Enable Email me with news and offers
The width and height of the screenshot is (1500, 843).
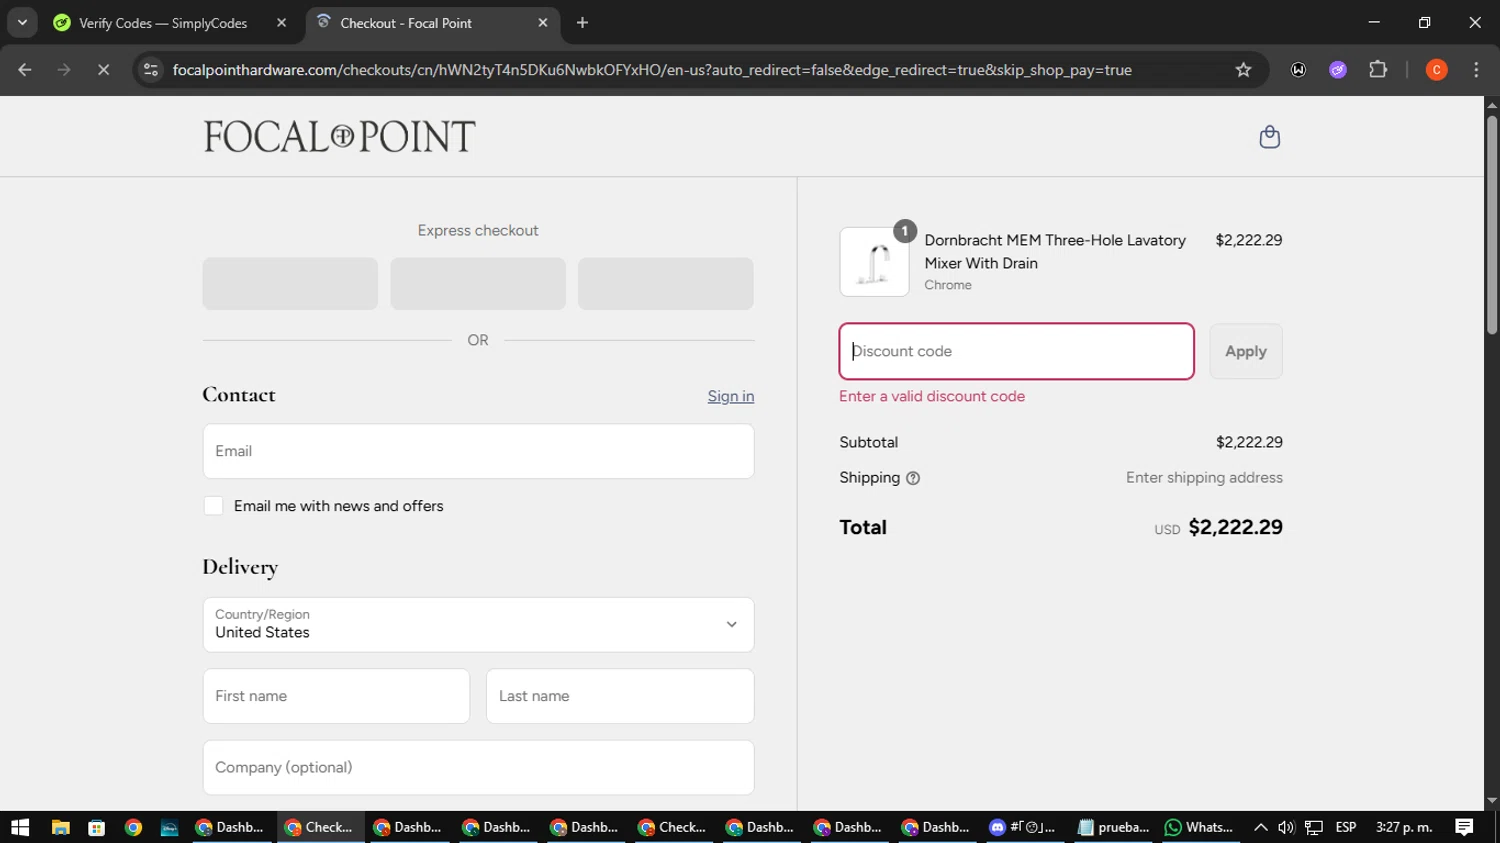(x=213, y=506)
